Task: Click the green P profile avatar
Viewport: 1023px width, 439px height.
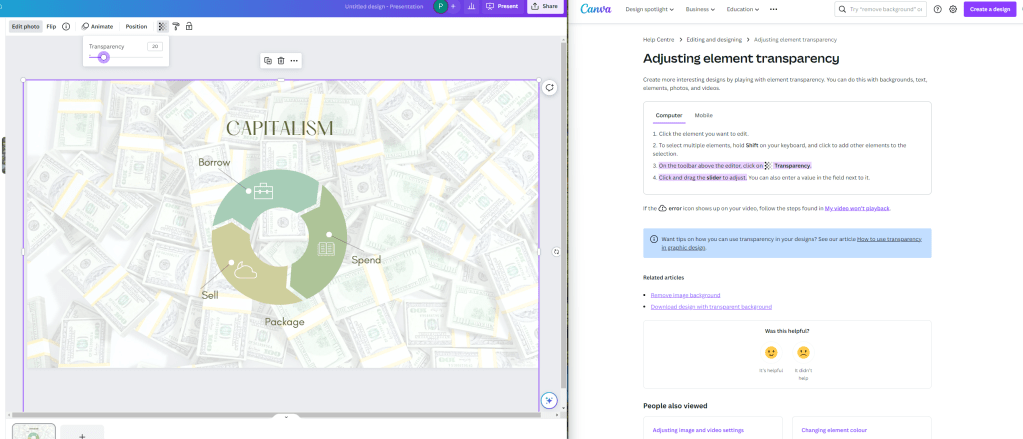Action: pos(441,7)
